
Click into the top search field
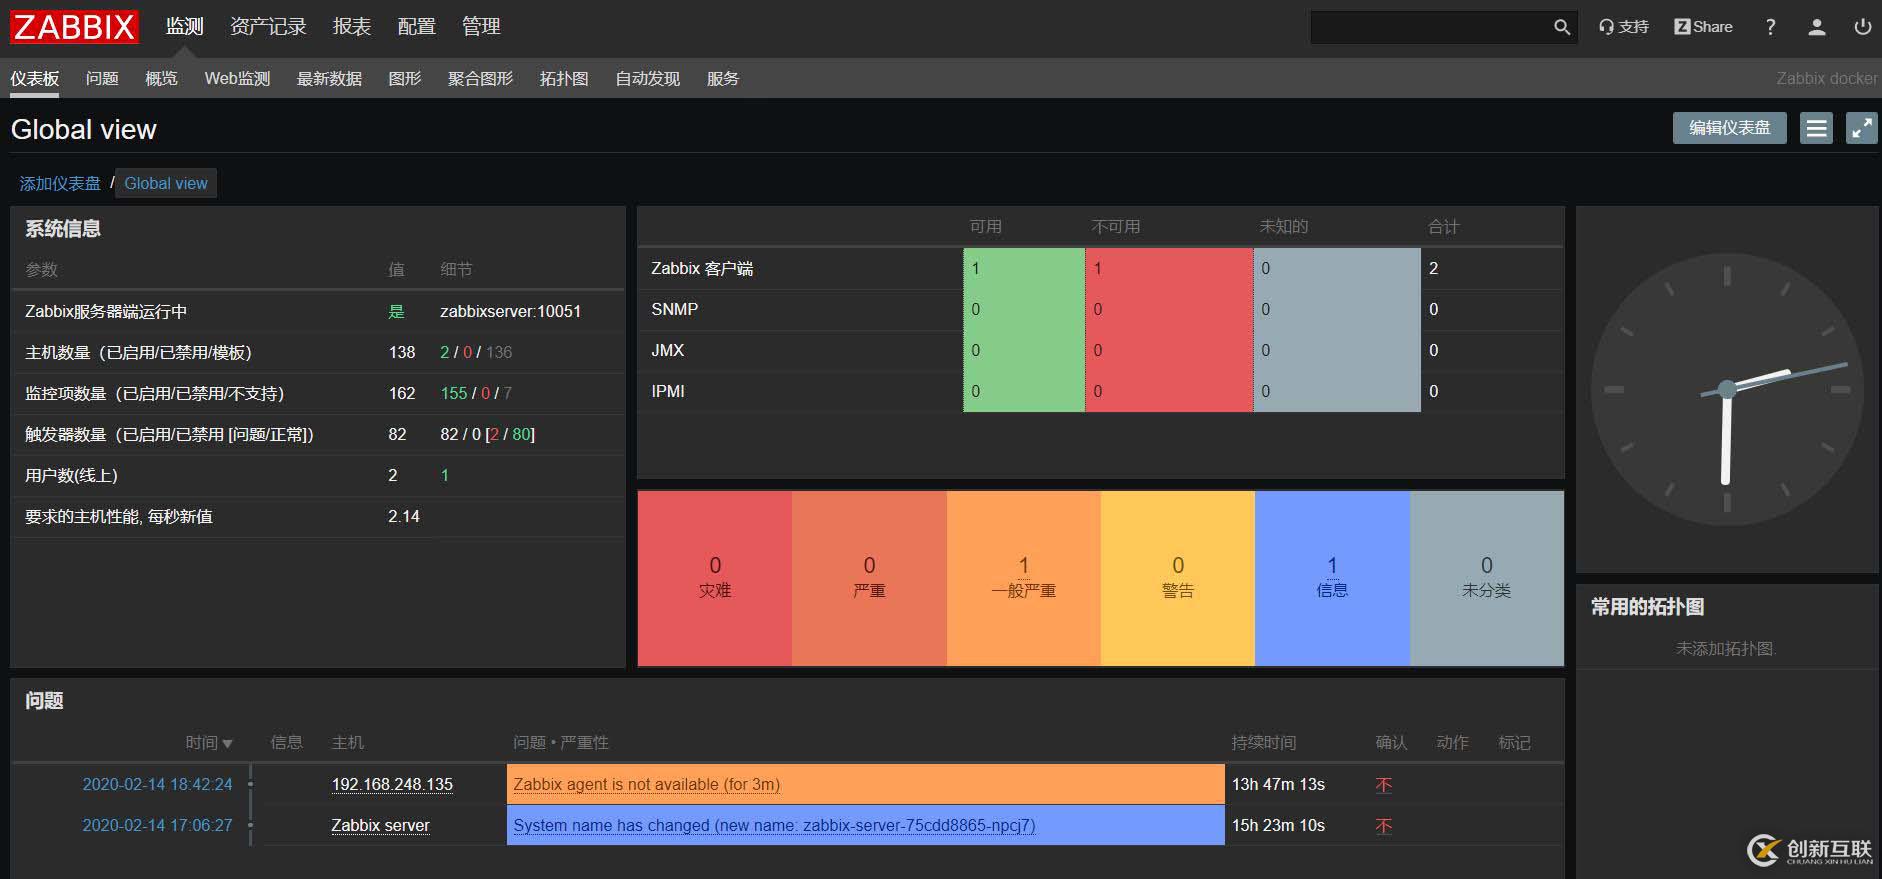point(1430,27)
